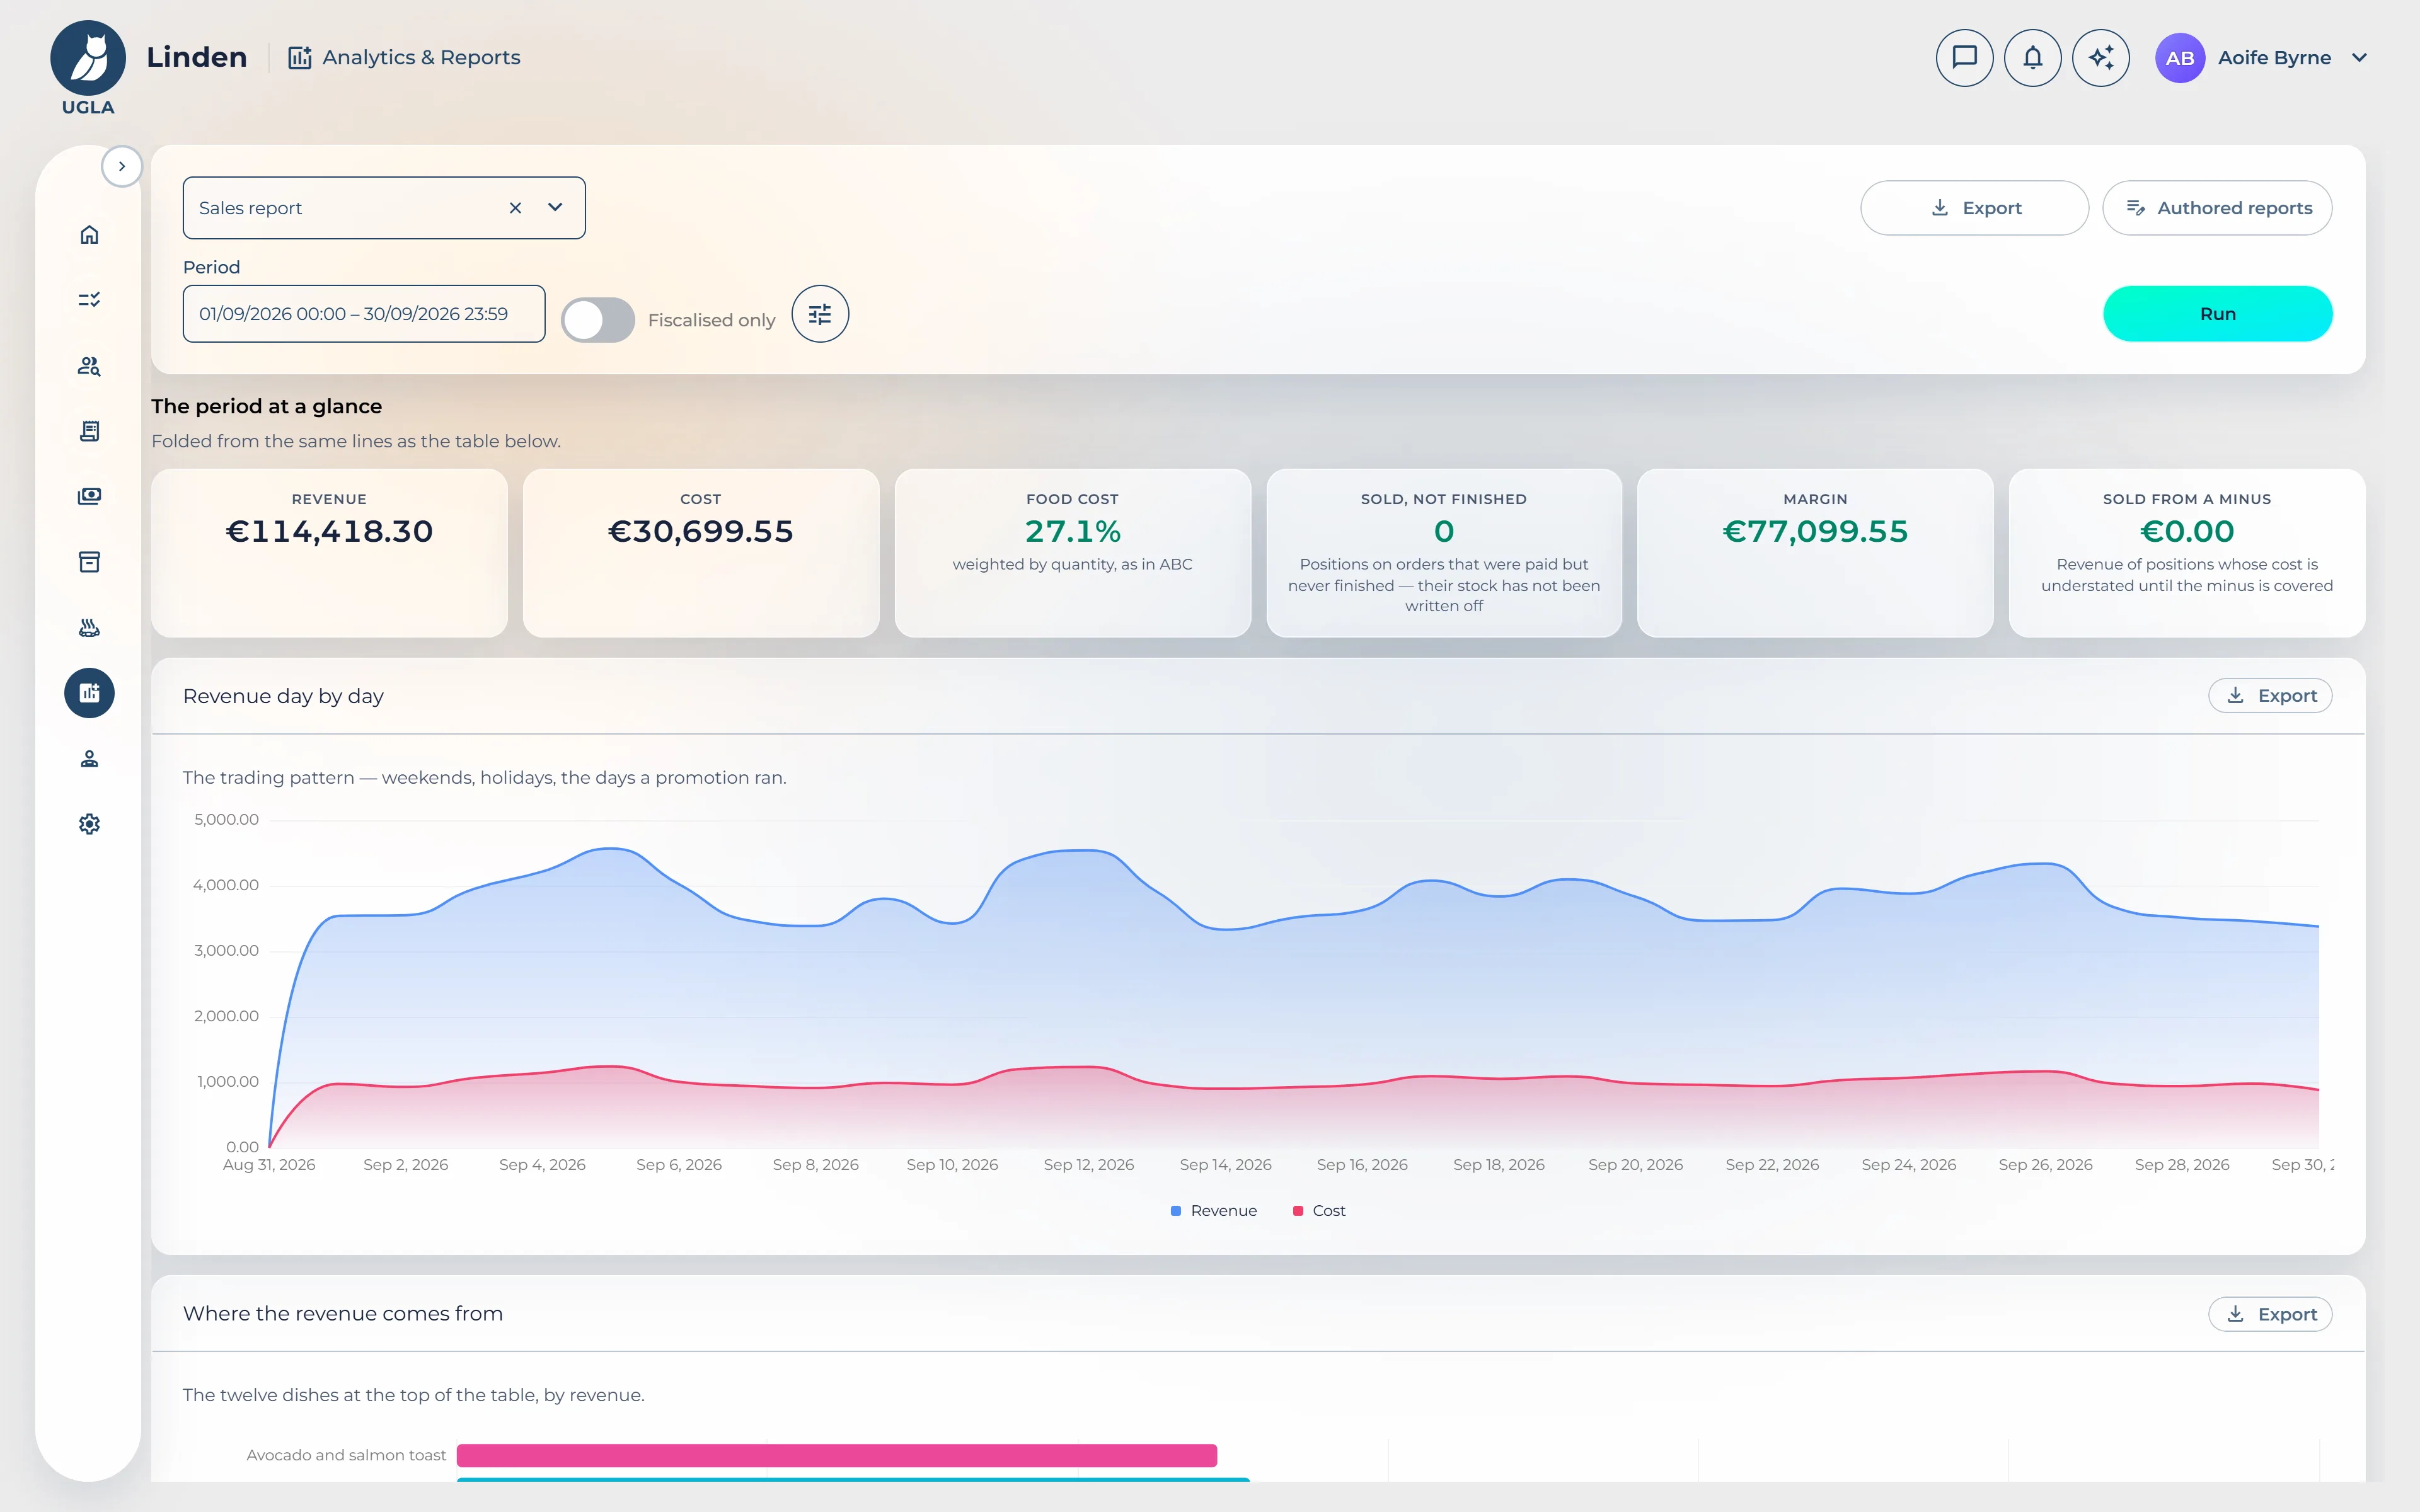Toggle Cost series in chart legend
The image size is (2420, 1512).
click(1318, 1210)
